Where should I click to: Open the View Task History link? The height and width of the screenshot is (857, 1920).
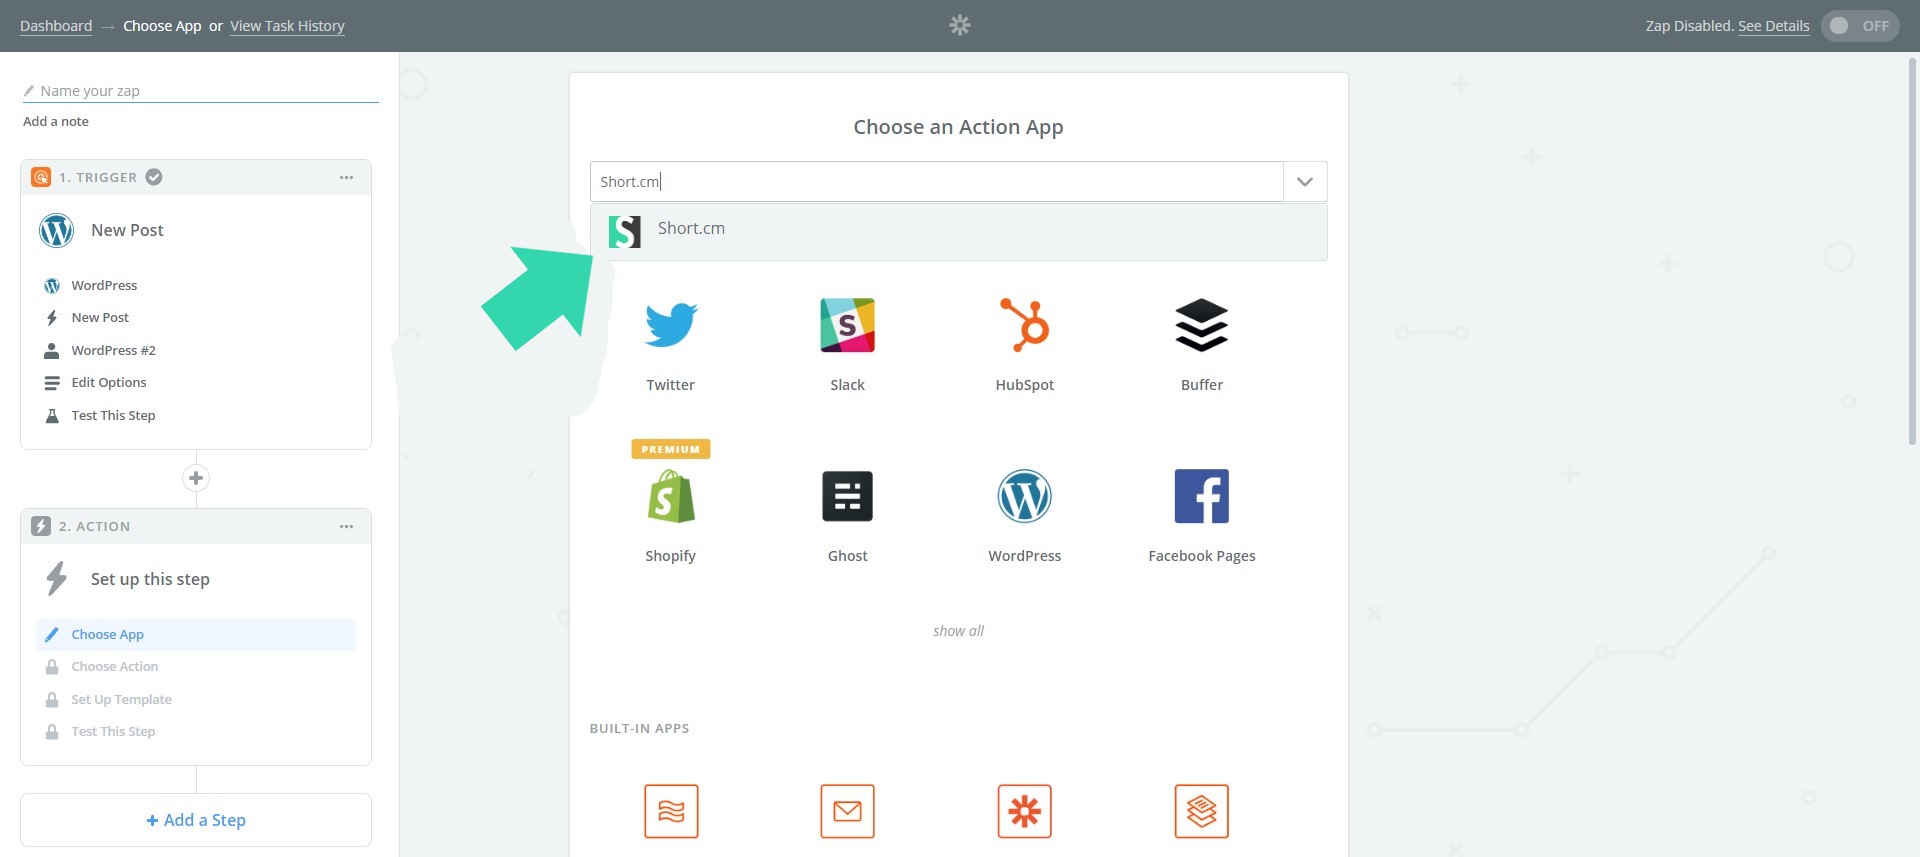(x=287, y=26)
